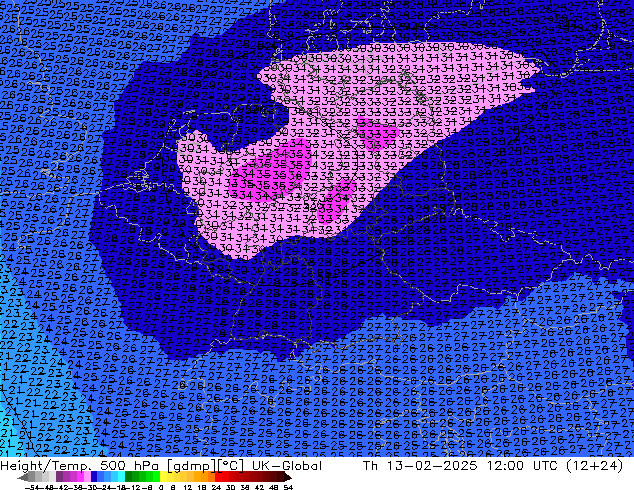Click the '0' legend scale label
The height and width of the screenshot is (490, 634).
(161, 487)
